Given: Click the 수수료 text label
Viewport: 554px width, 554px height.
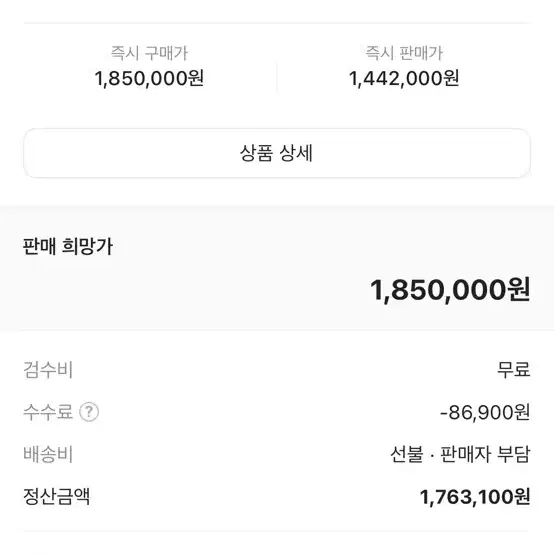Looking at the screenshot, I should pyautogui.click(x=48, y=412).
